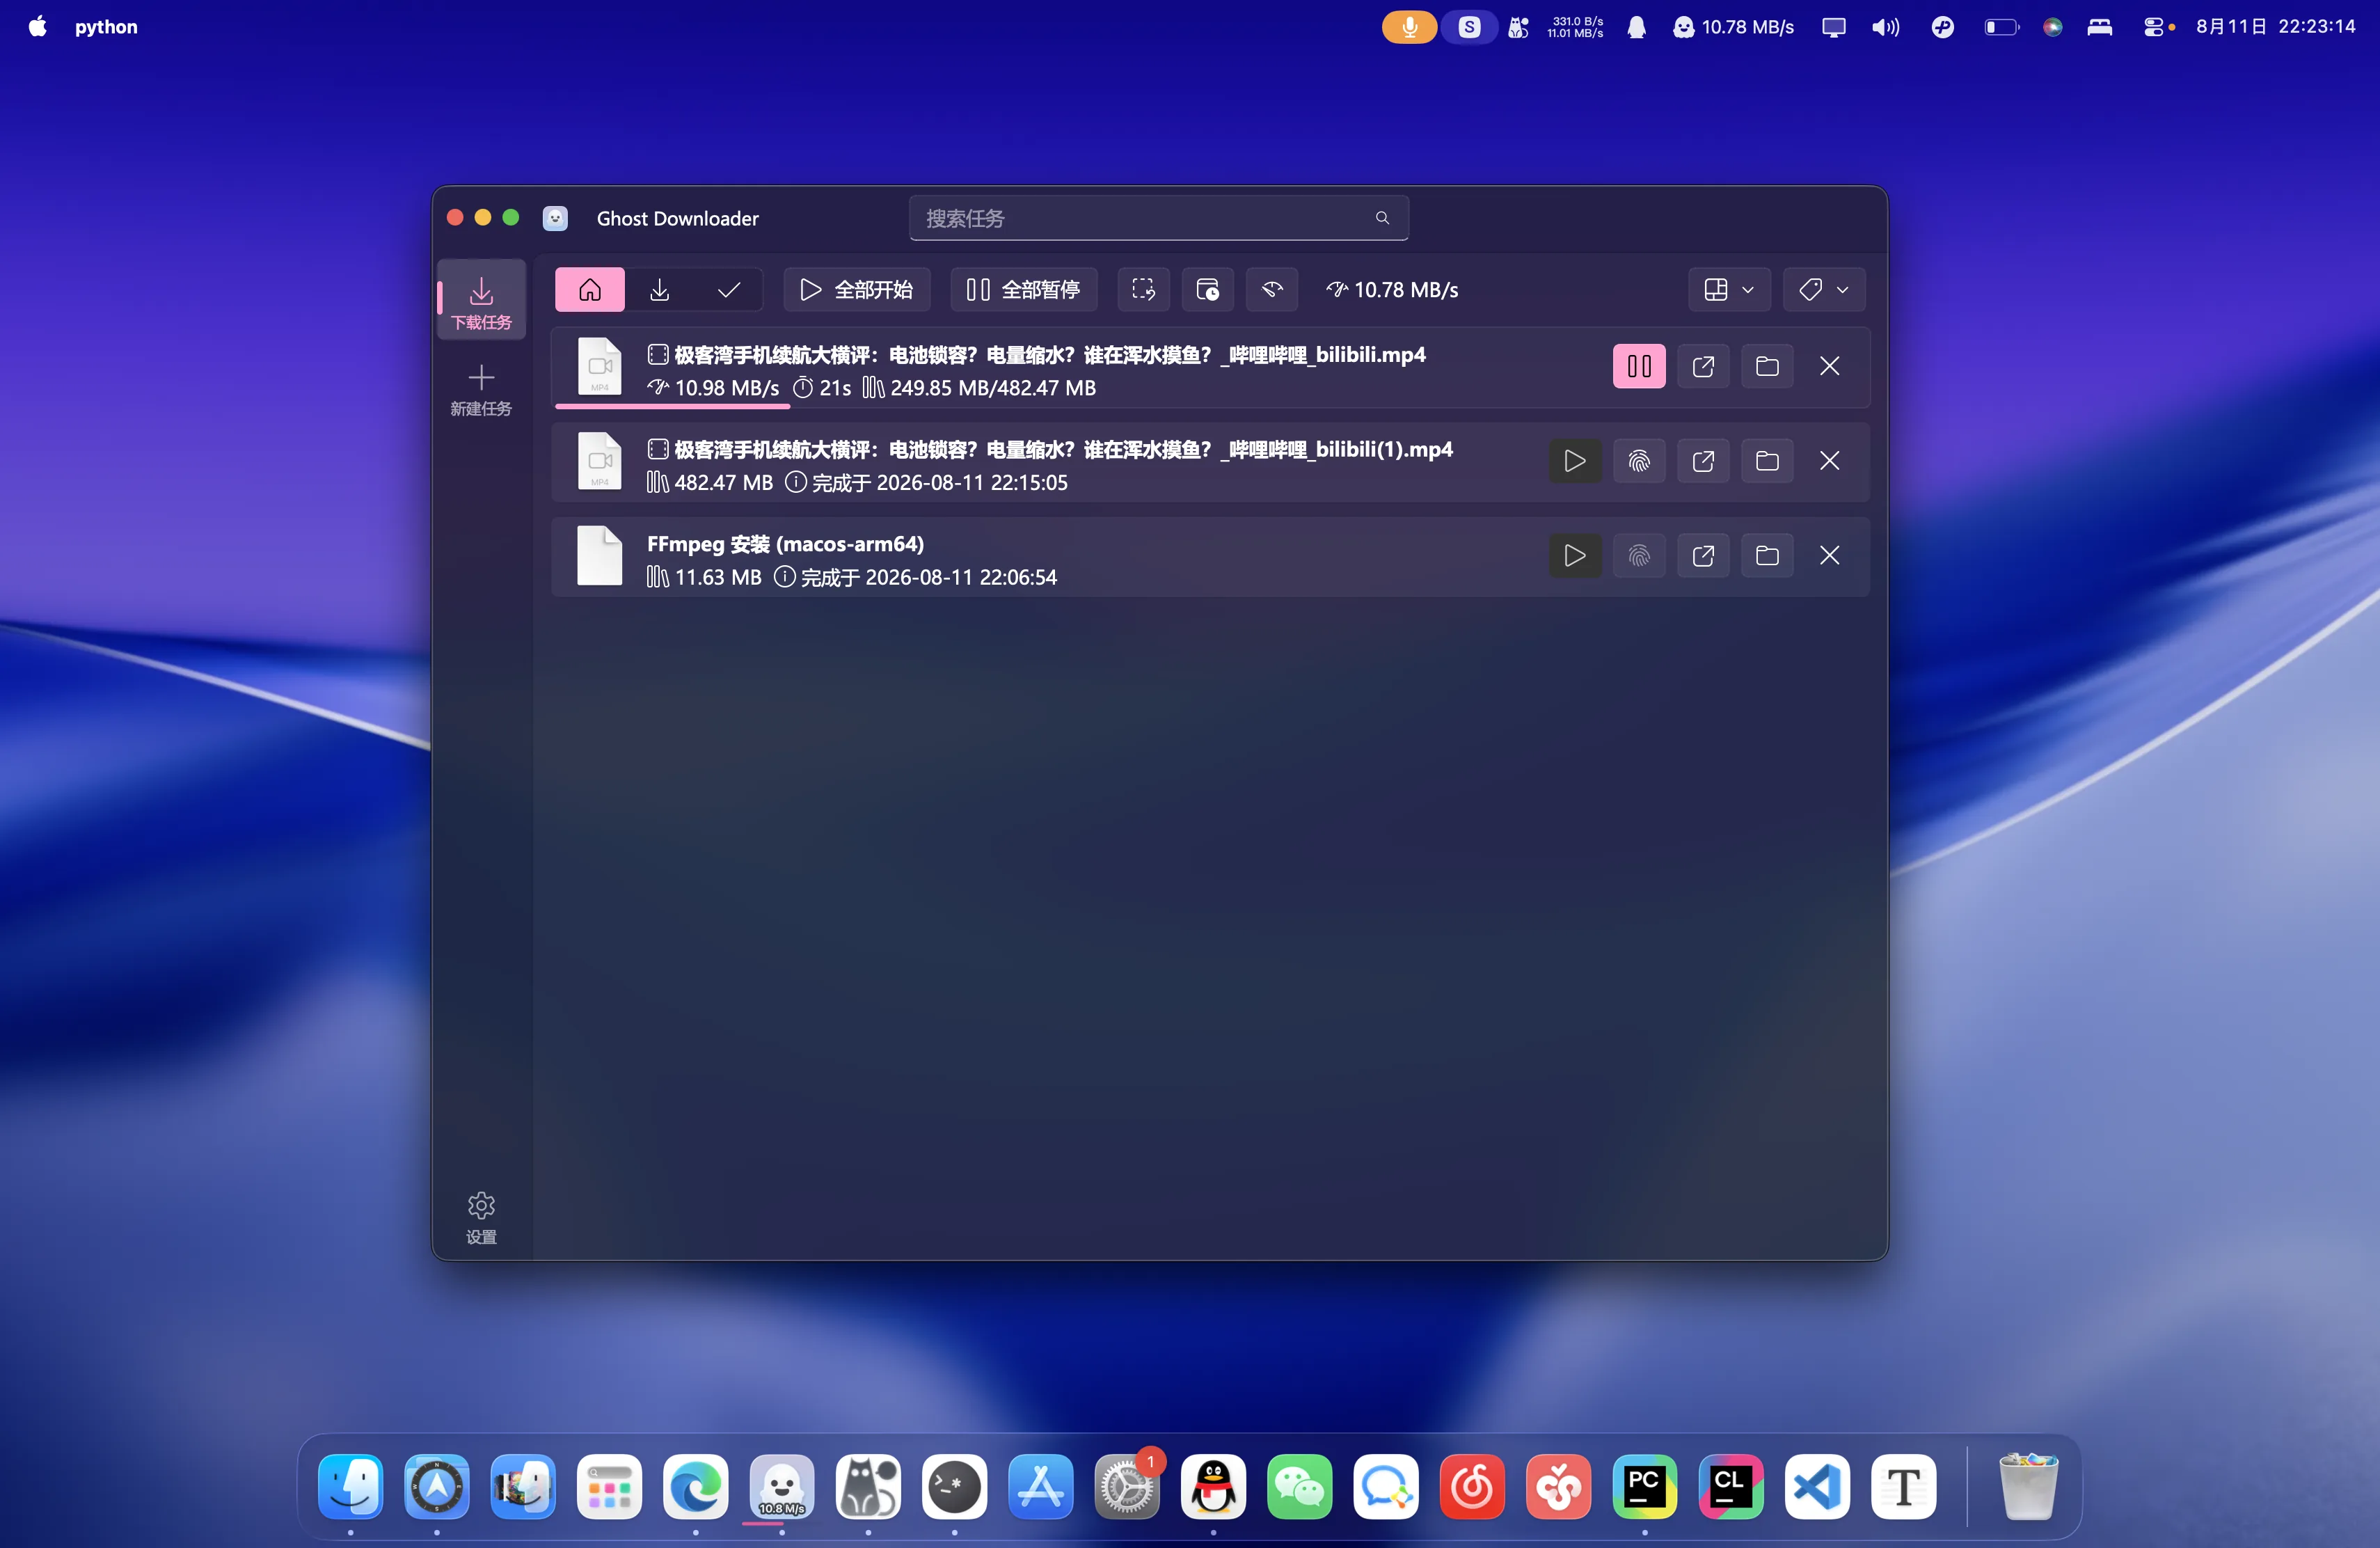Open the scheduled task calendar-clock icon
Viewport: 2380px width, 1548px height.
pyautogui.click(x=1208, y=289)
